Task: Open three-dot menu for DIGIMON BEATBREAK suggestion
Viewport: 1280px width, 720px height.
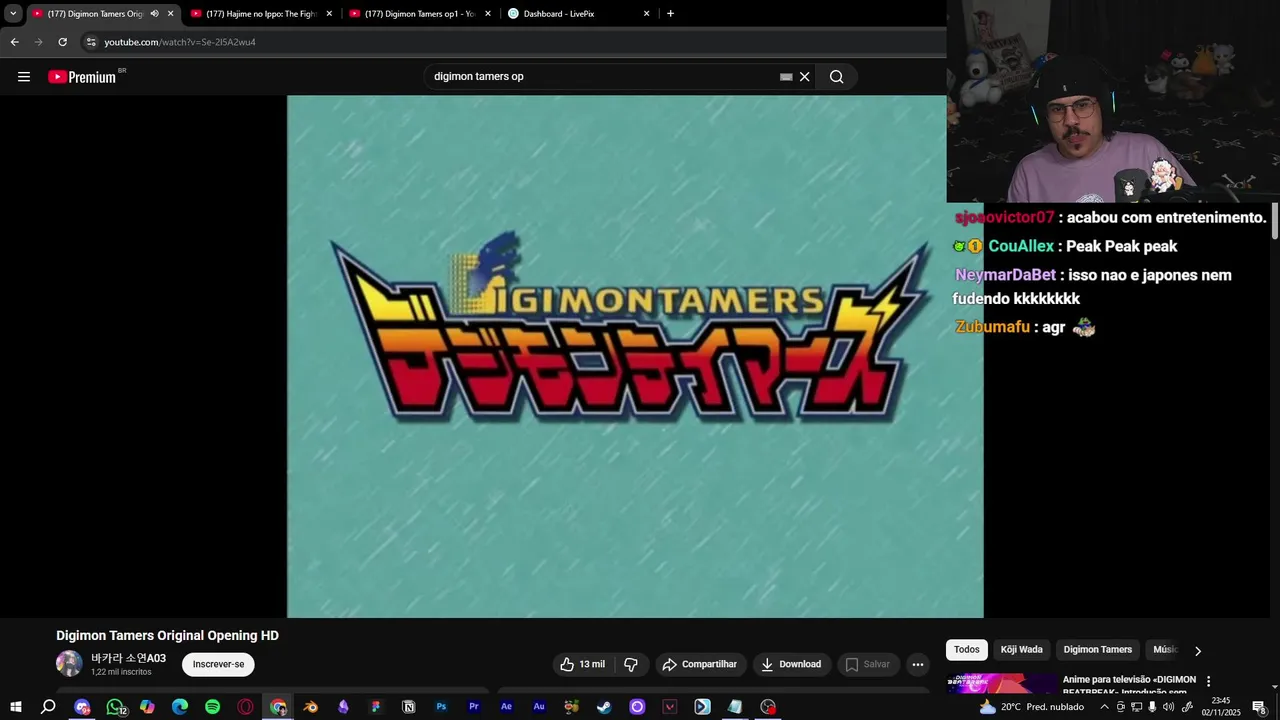Action: tap(1208, 682)
